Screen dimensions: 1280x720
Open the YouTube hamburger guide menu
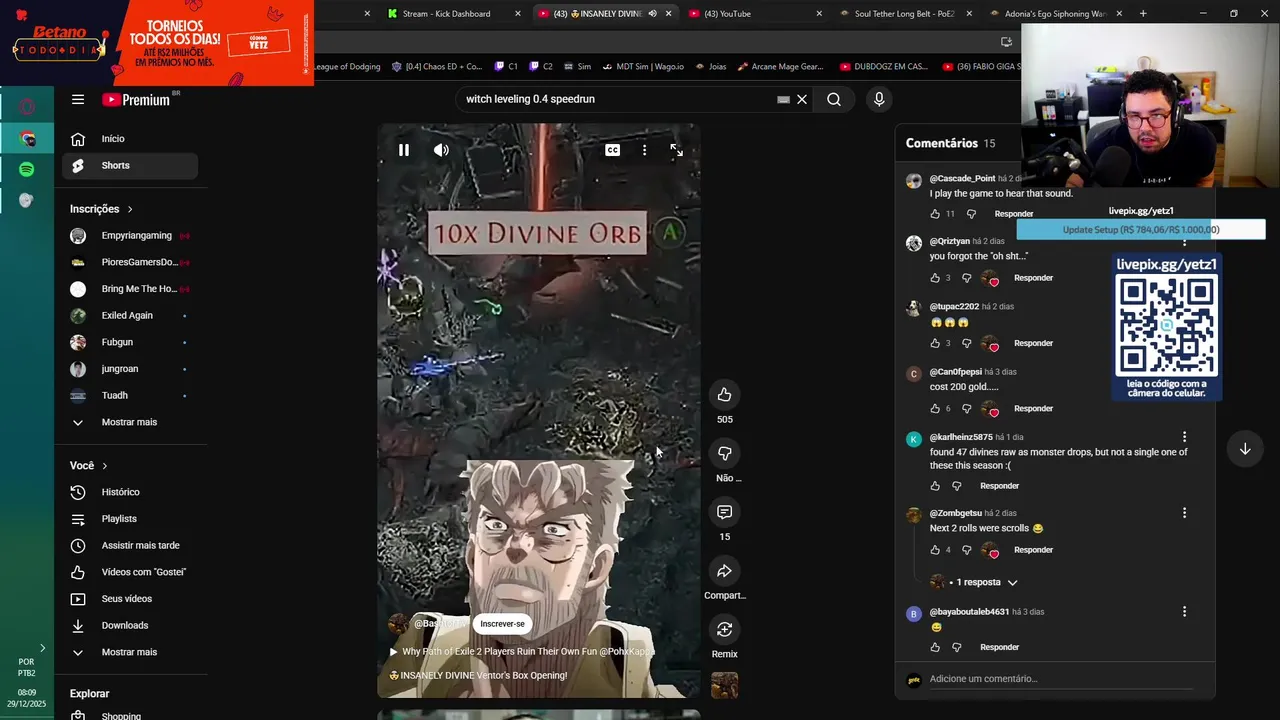pos(78,99)
